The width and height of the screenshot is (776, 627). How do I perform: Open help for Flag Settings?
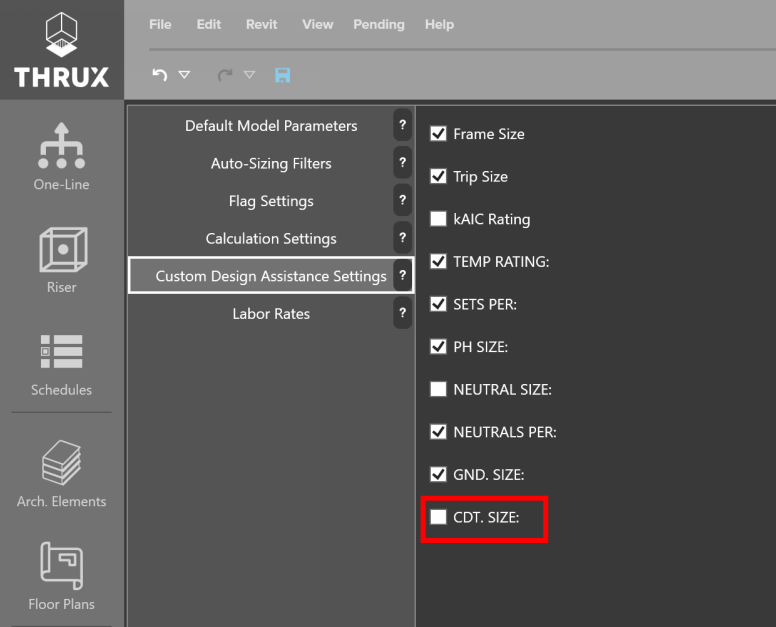point(403,200)
